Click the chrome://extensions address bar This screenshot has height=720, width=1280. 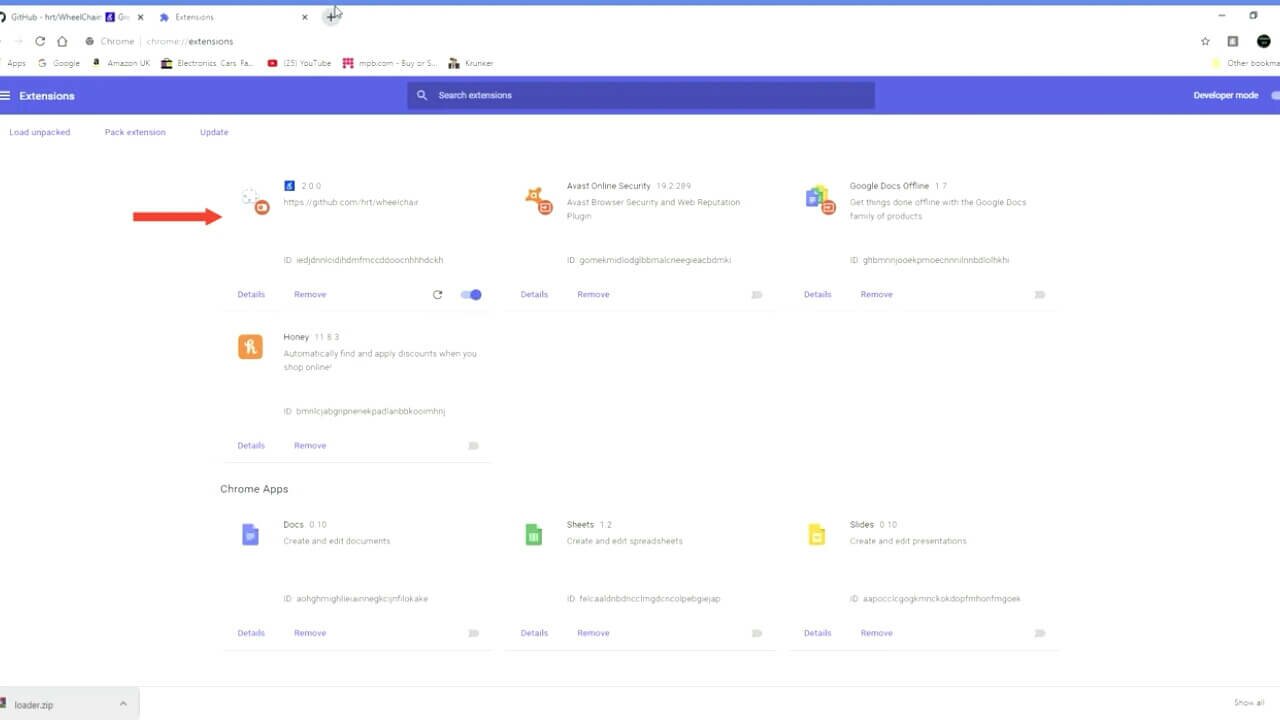point(640,41)
